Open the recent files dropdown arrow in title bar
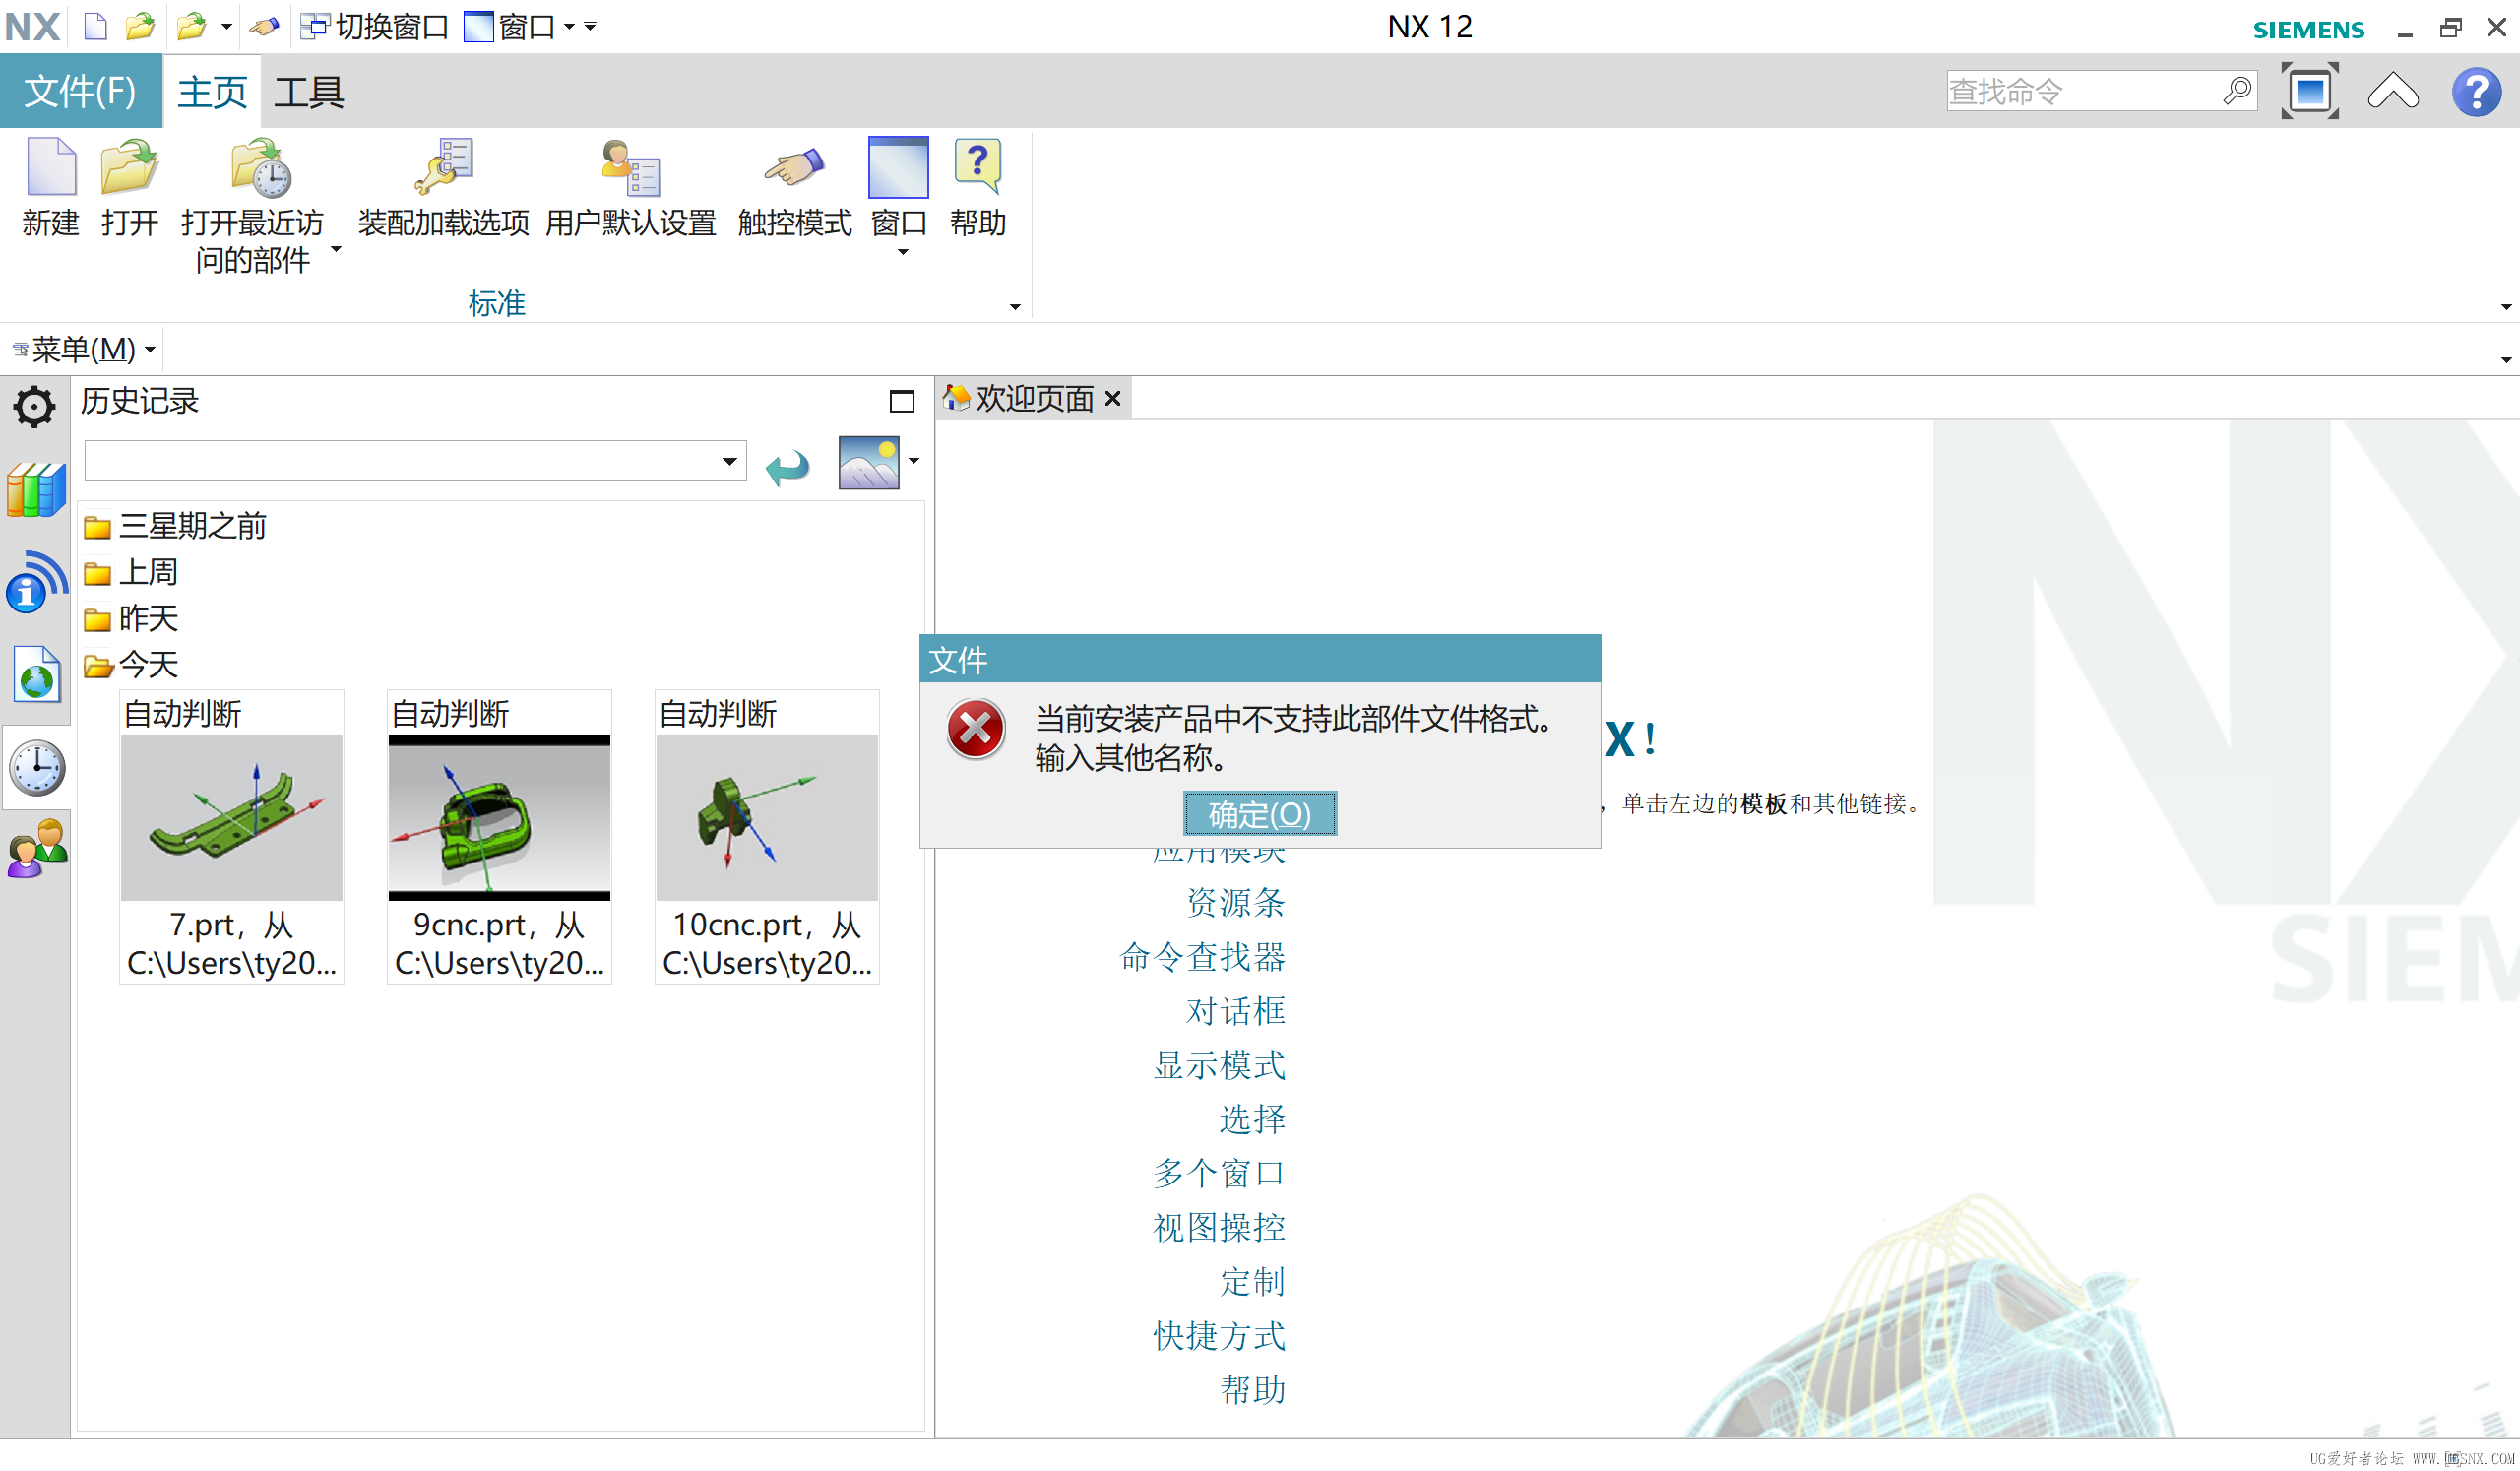 coord(227,26)
